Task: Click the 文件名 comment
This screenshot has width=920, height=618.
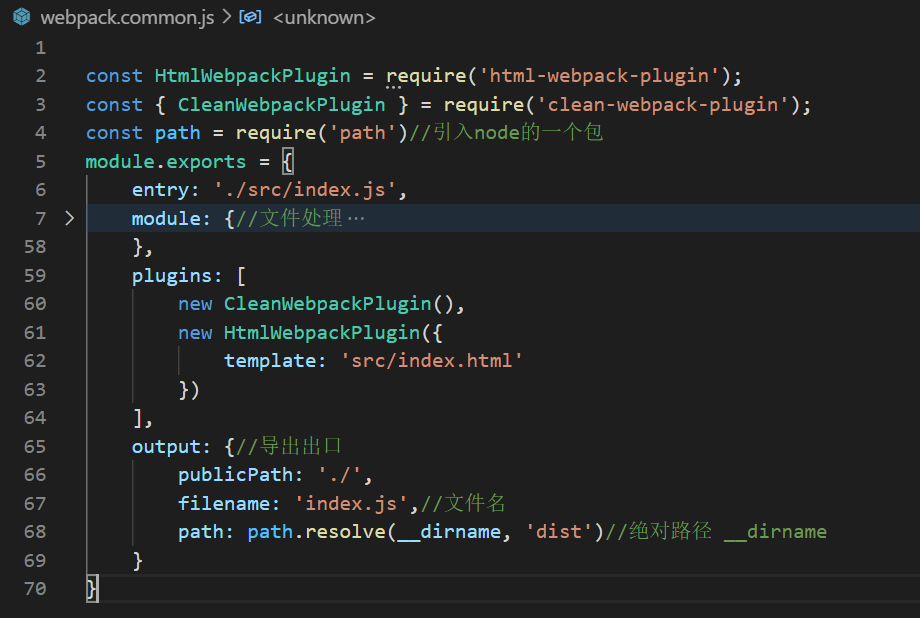Action: (x=463, y=504)
